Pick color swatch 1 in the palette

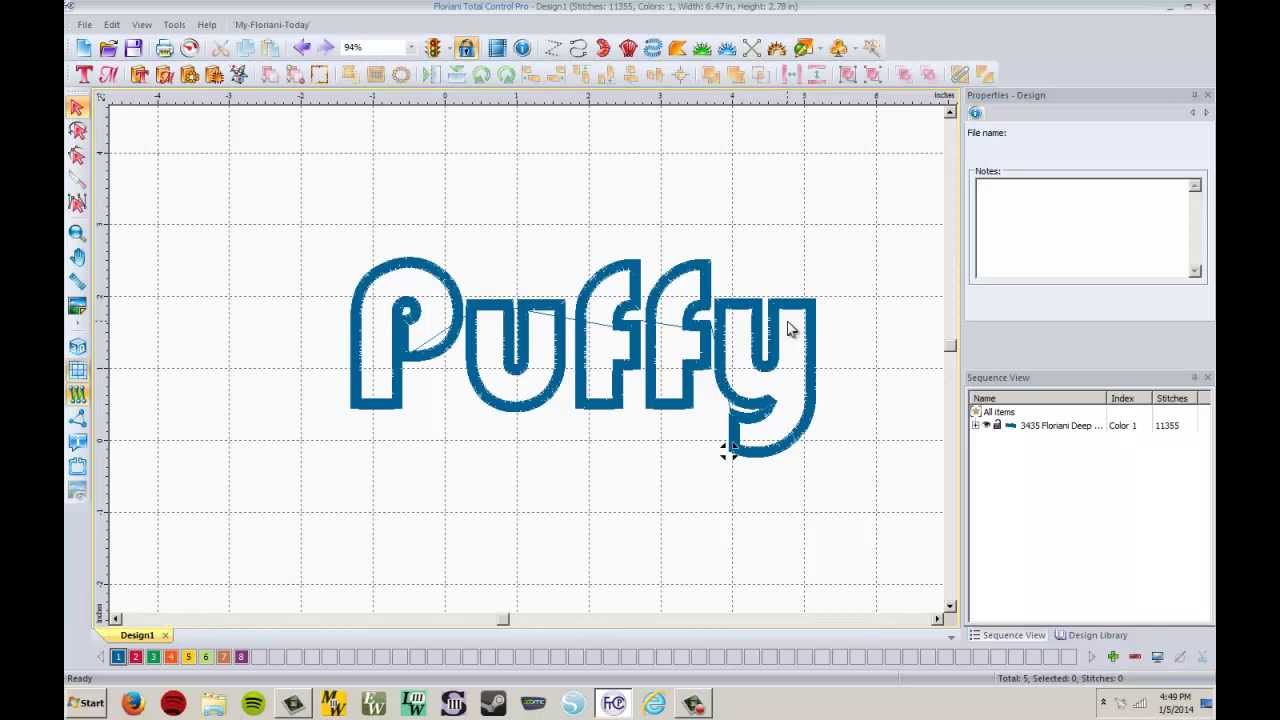click(118, 657)
